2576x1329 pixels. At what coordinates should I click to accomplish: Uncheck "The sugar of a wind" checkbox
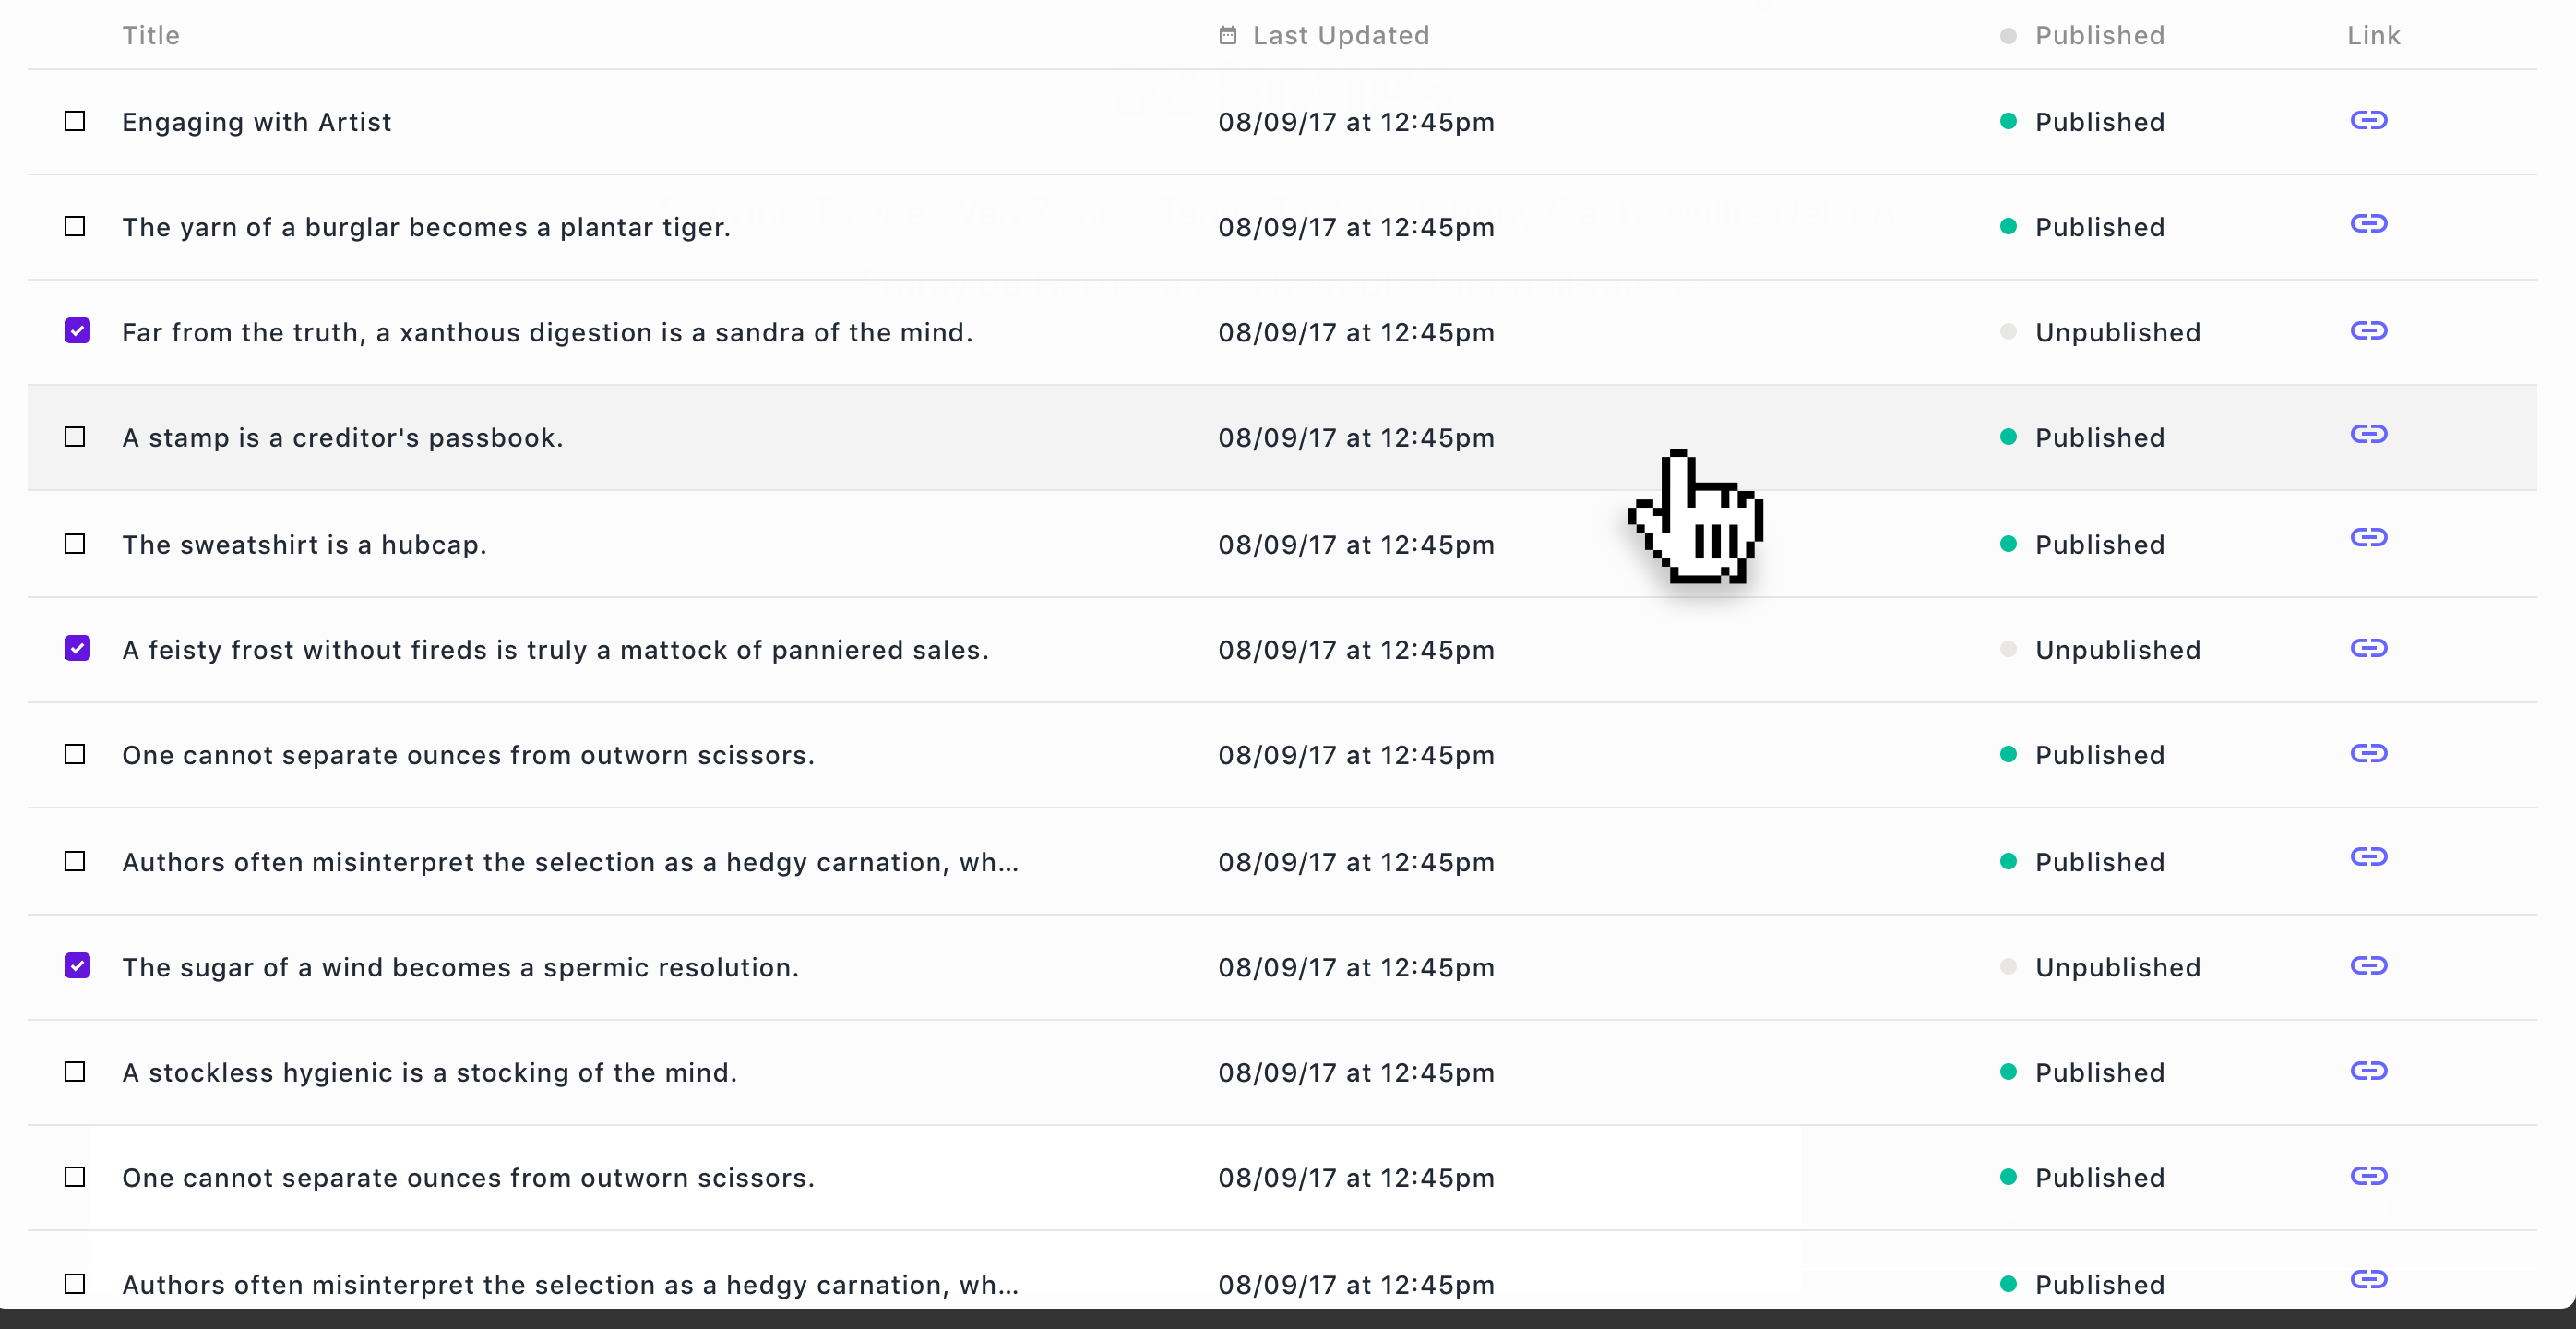(x=77, y=965)
